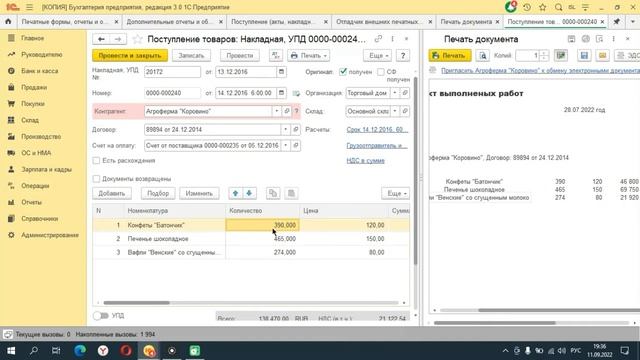The width and height of the screenshot is (640, 360).
Task: Click Провести и закрыть button
Action: coord(130,56)
